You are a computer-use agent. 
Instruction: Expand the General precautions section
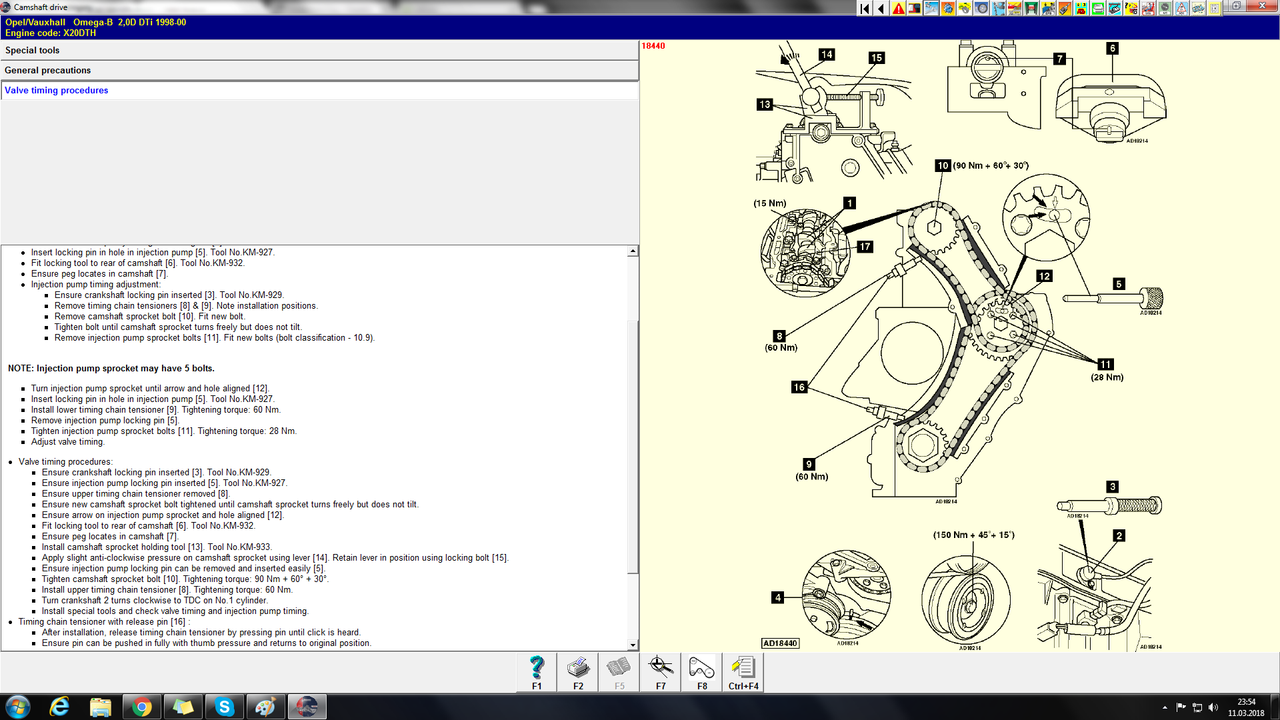[319, 70]
